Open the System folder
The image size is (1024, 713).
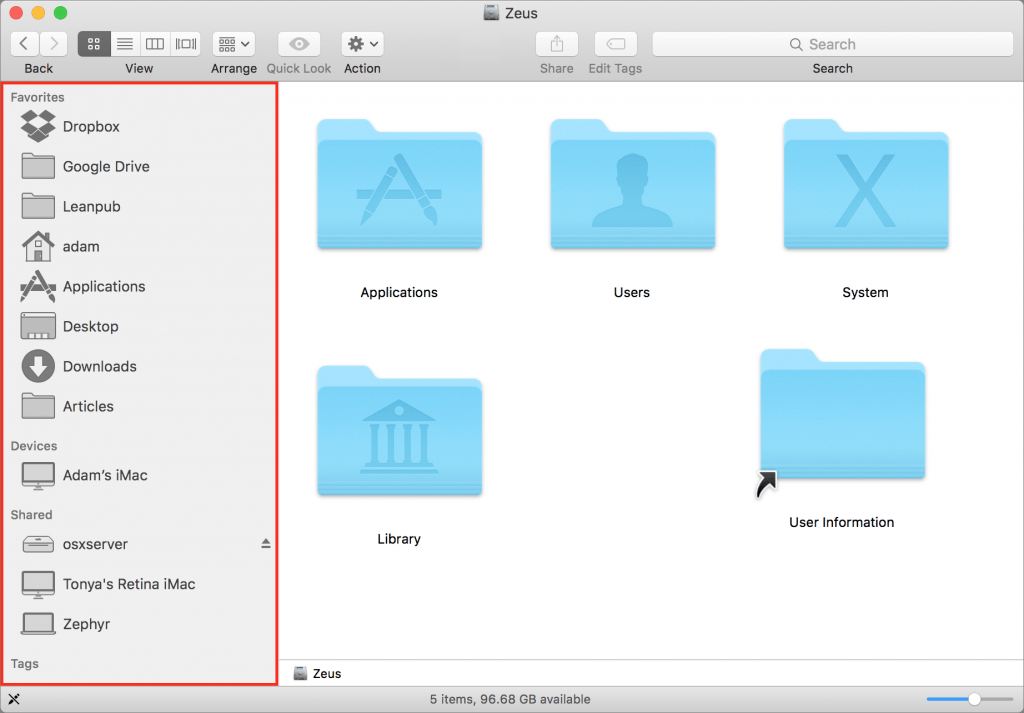coord(865,185)
